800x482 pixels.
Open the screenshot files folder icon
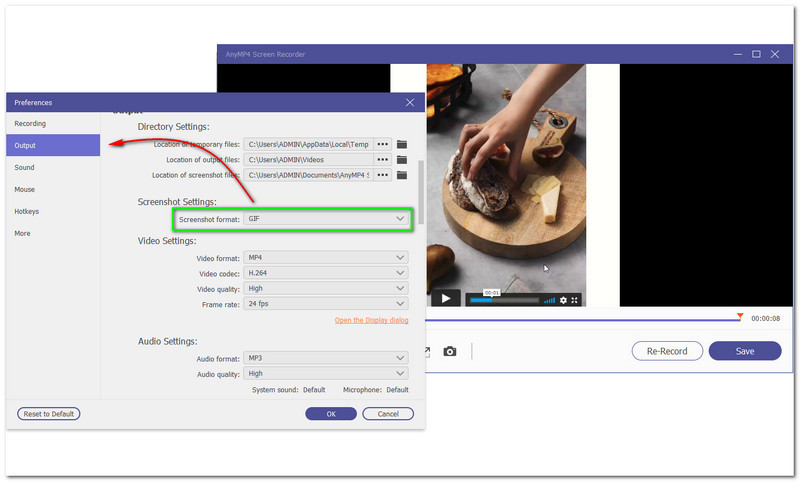pyautogui.click(x=402, y=175)
